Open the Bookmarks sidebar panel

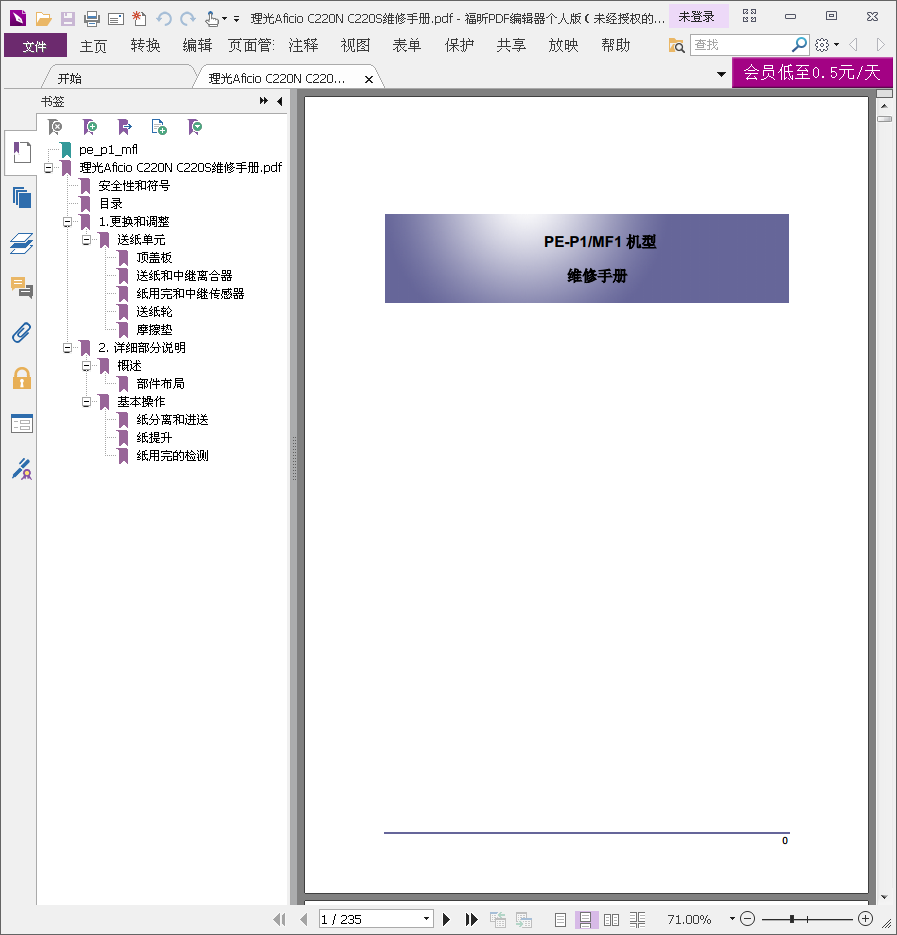click(x=22, y=152)
